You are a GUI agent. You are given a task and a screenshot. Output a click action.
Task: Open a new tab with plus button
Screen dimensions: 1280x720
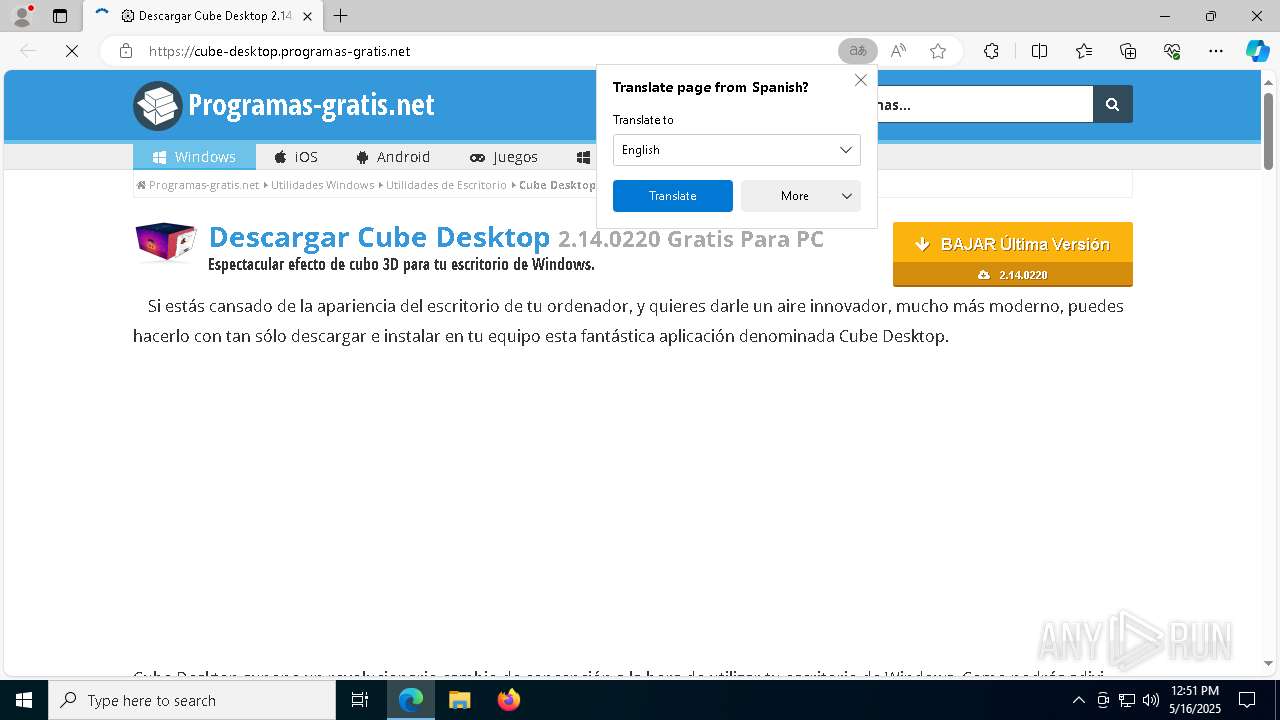[341, 16]
